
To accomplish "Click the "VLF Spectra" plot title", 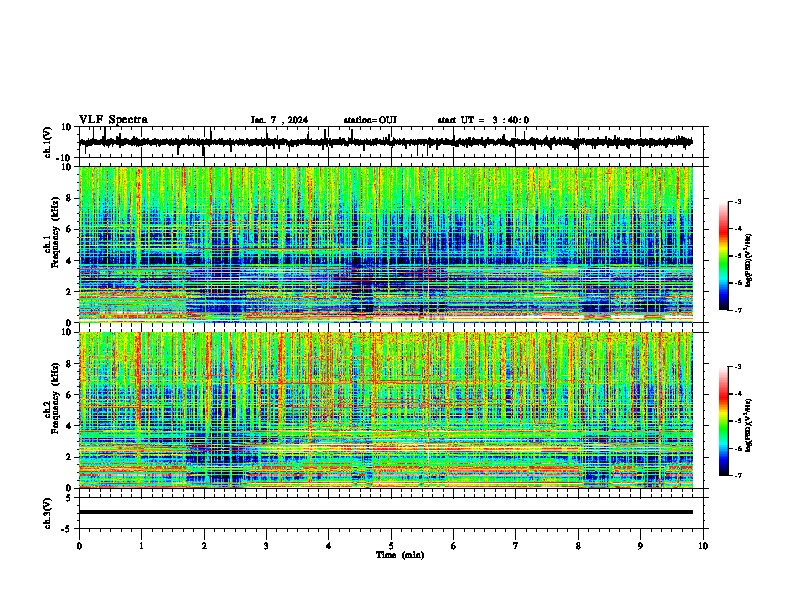I will [113, 120].
